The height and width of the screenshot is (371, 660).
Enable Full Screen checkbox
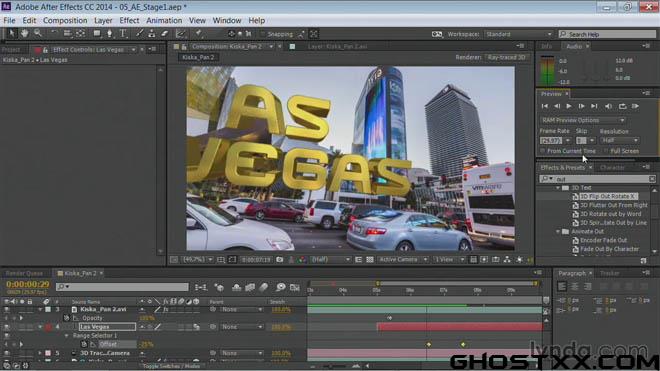click(x=606, y=151)
